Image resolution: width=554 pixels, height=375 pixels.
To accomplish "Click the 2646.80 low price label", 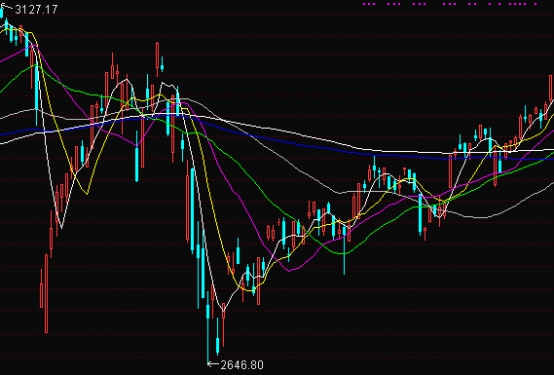I will coord(242,365).
